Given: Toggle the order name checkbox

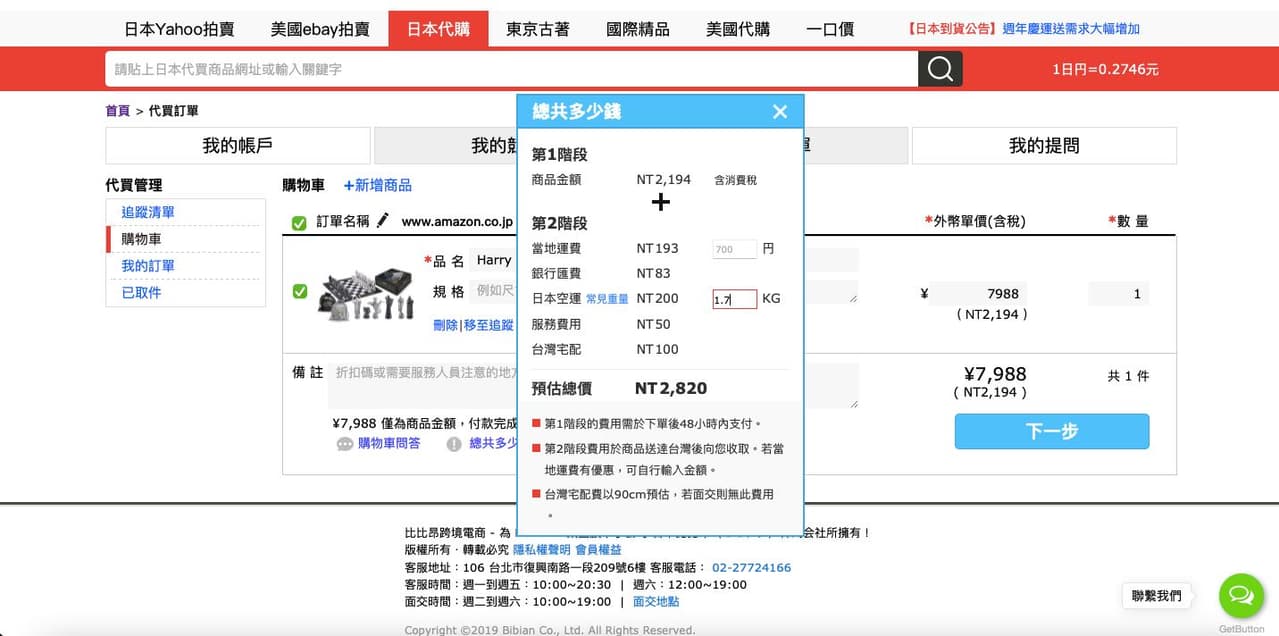Looking at the screenshot, I should coord(299,223).
